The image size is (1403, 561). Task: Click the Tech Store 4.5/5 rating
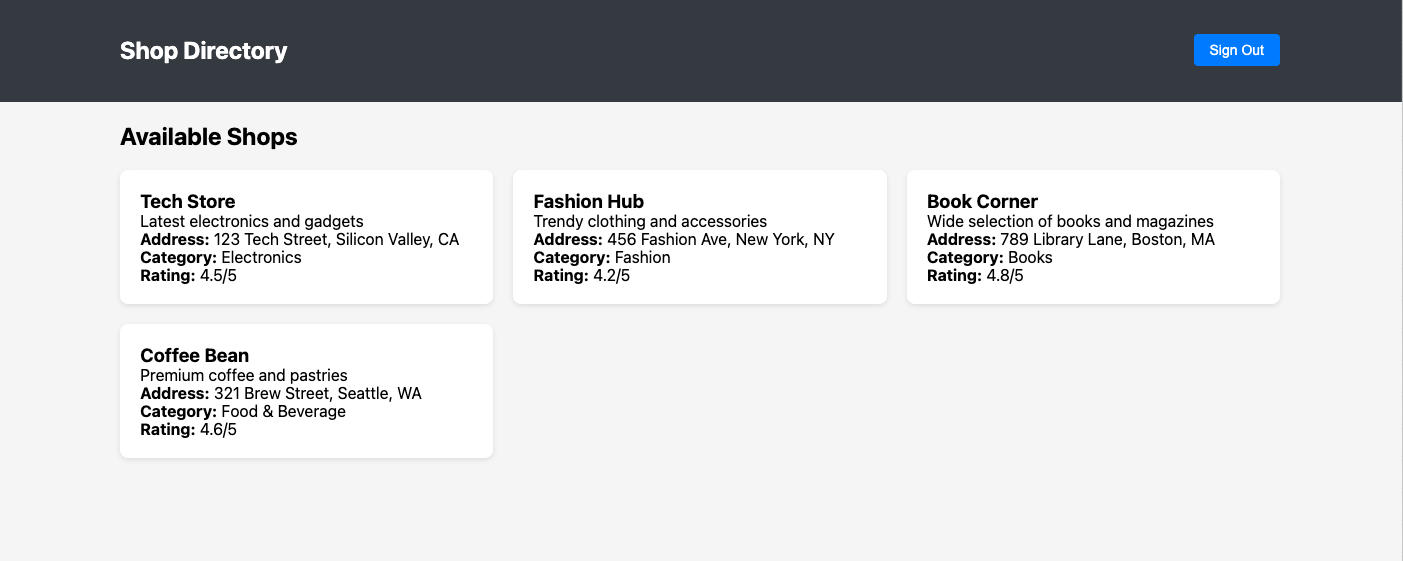pos(188,275)
